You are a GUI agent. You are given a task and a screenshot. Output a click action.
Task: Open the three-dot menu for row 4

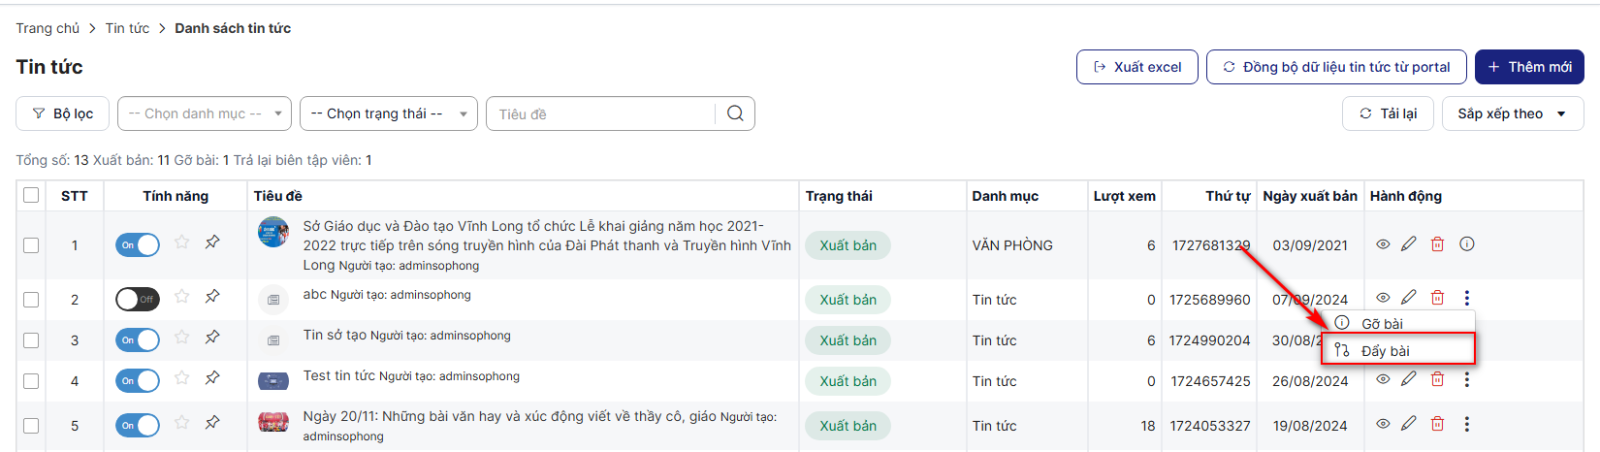[x=1466, y=379]
